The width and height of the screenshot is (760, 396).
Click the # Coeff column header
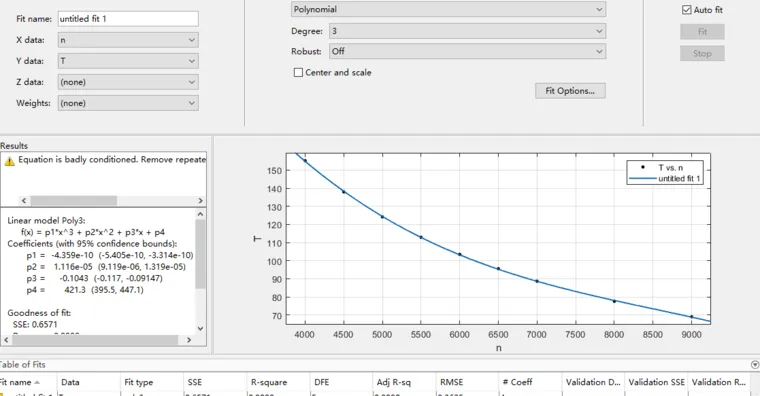tap(530, 382)
